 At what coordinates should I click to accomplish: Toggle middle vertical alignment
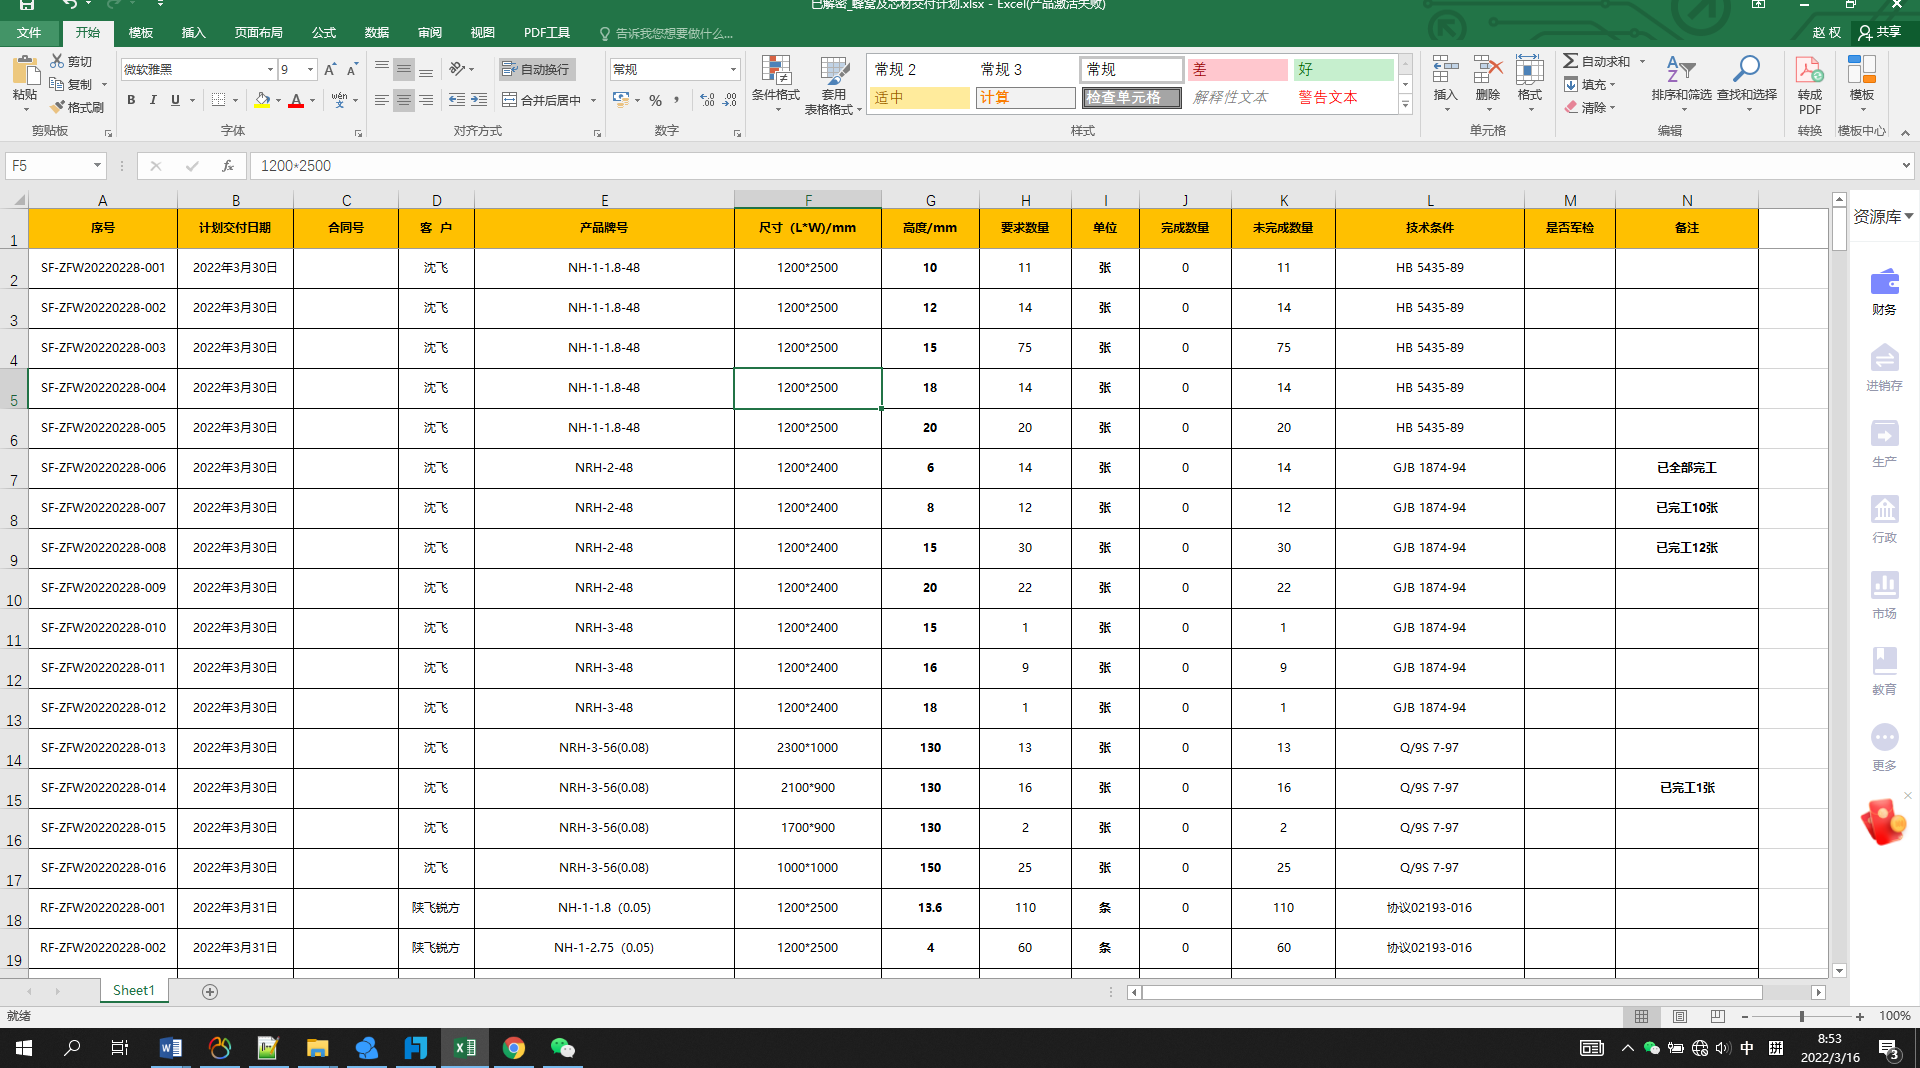(x=404, y=69)
